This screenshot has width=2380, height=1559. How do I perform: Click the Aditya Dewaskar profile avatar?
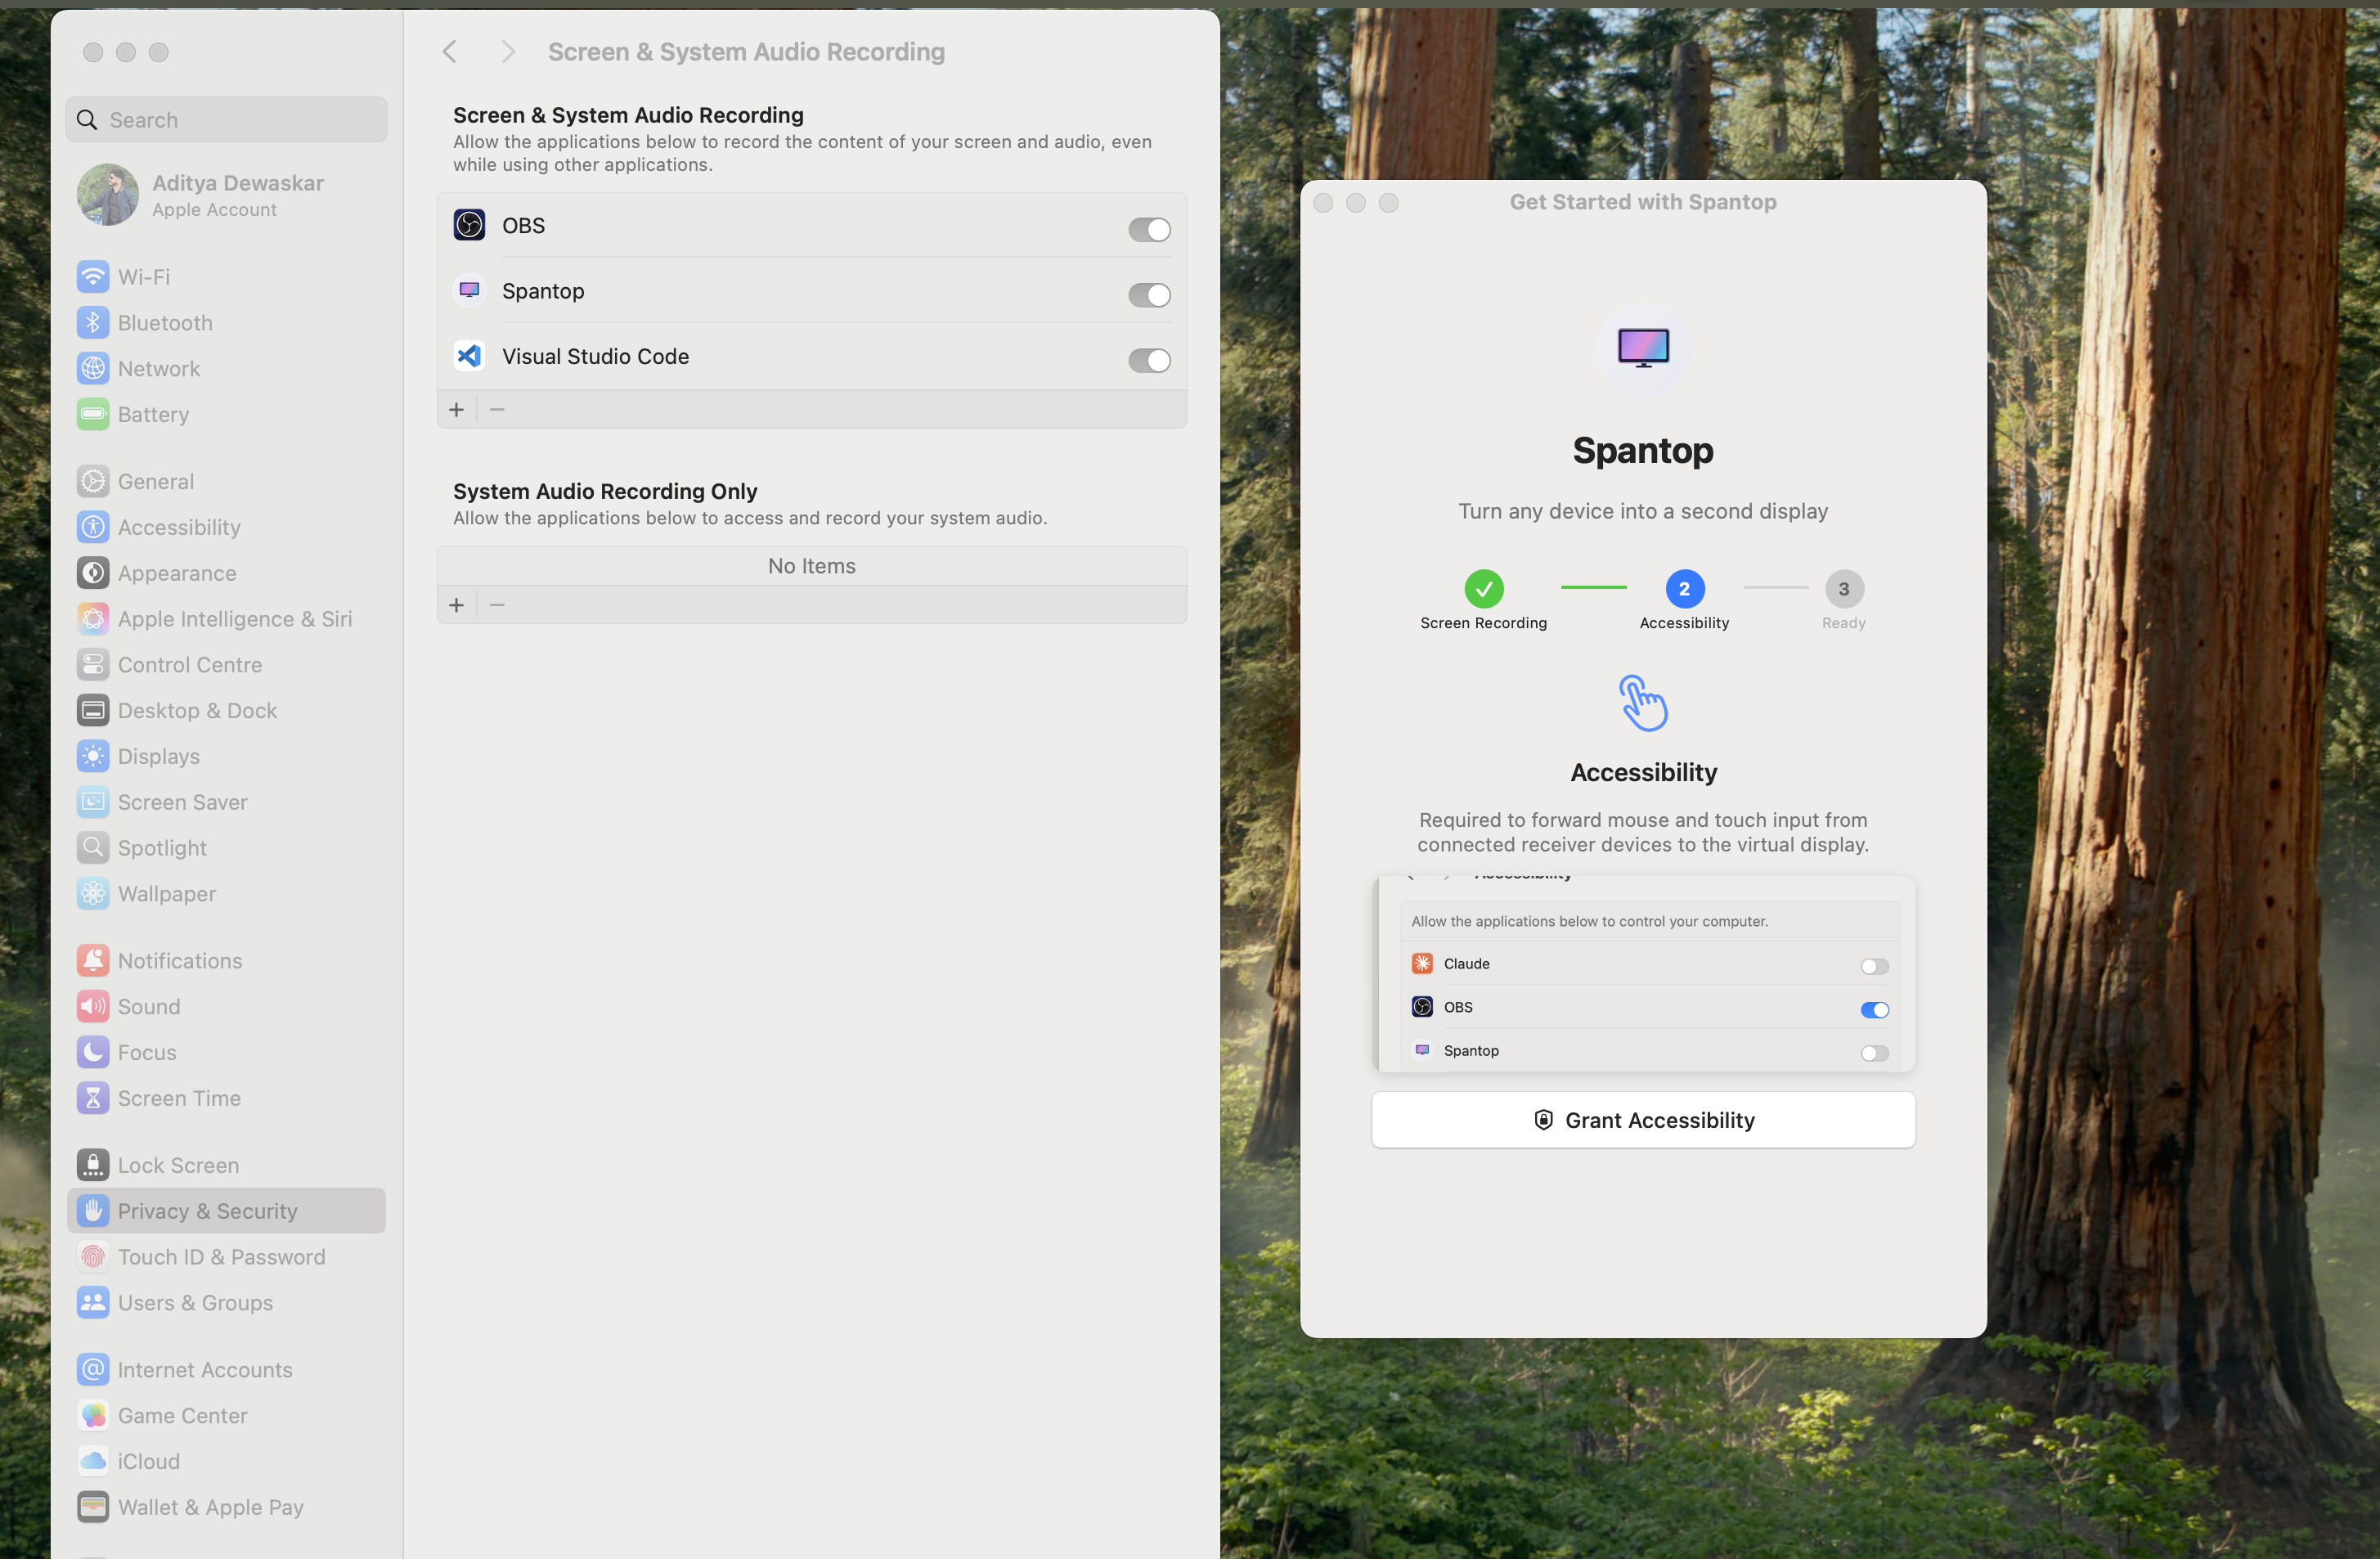108,195
